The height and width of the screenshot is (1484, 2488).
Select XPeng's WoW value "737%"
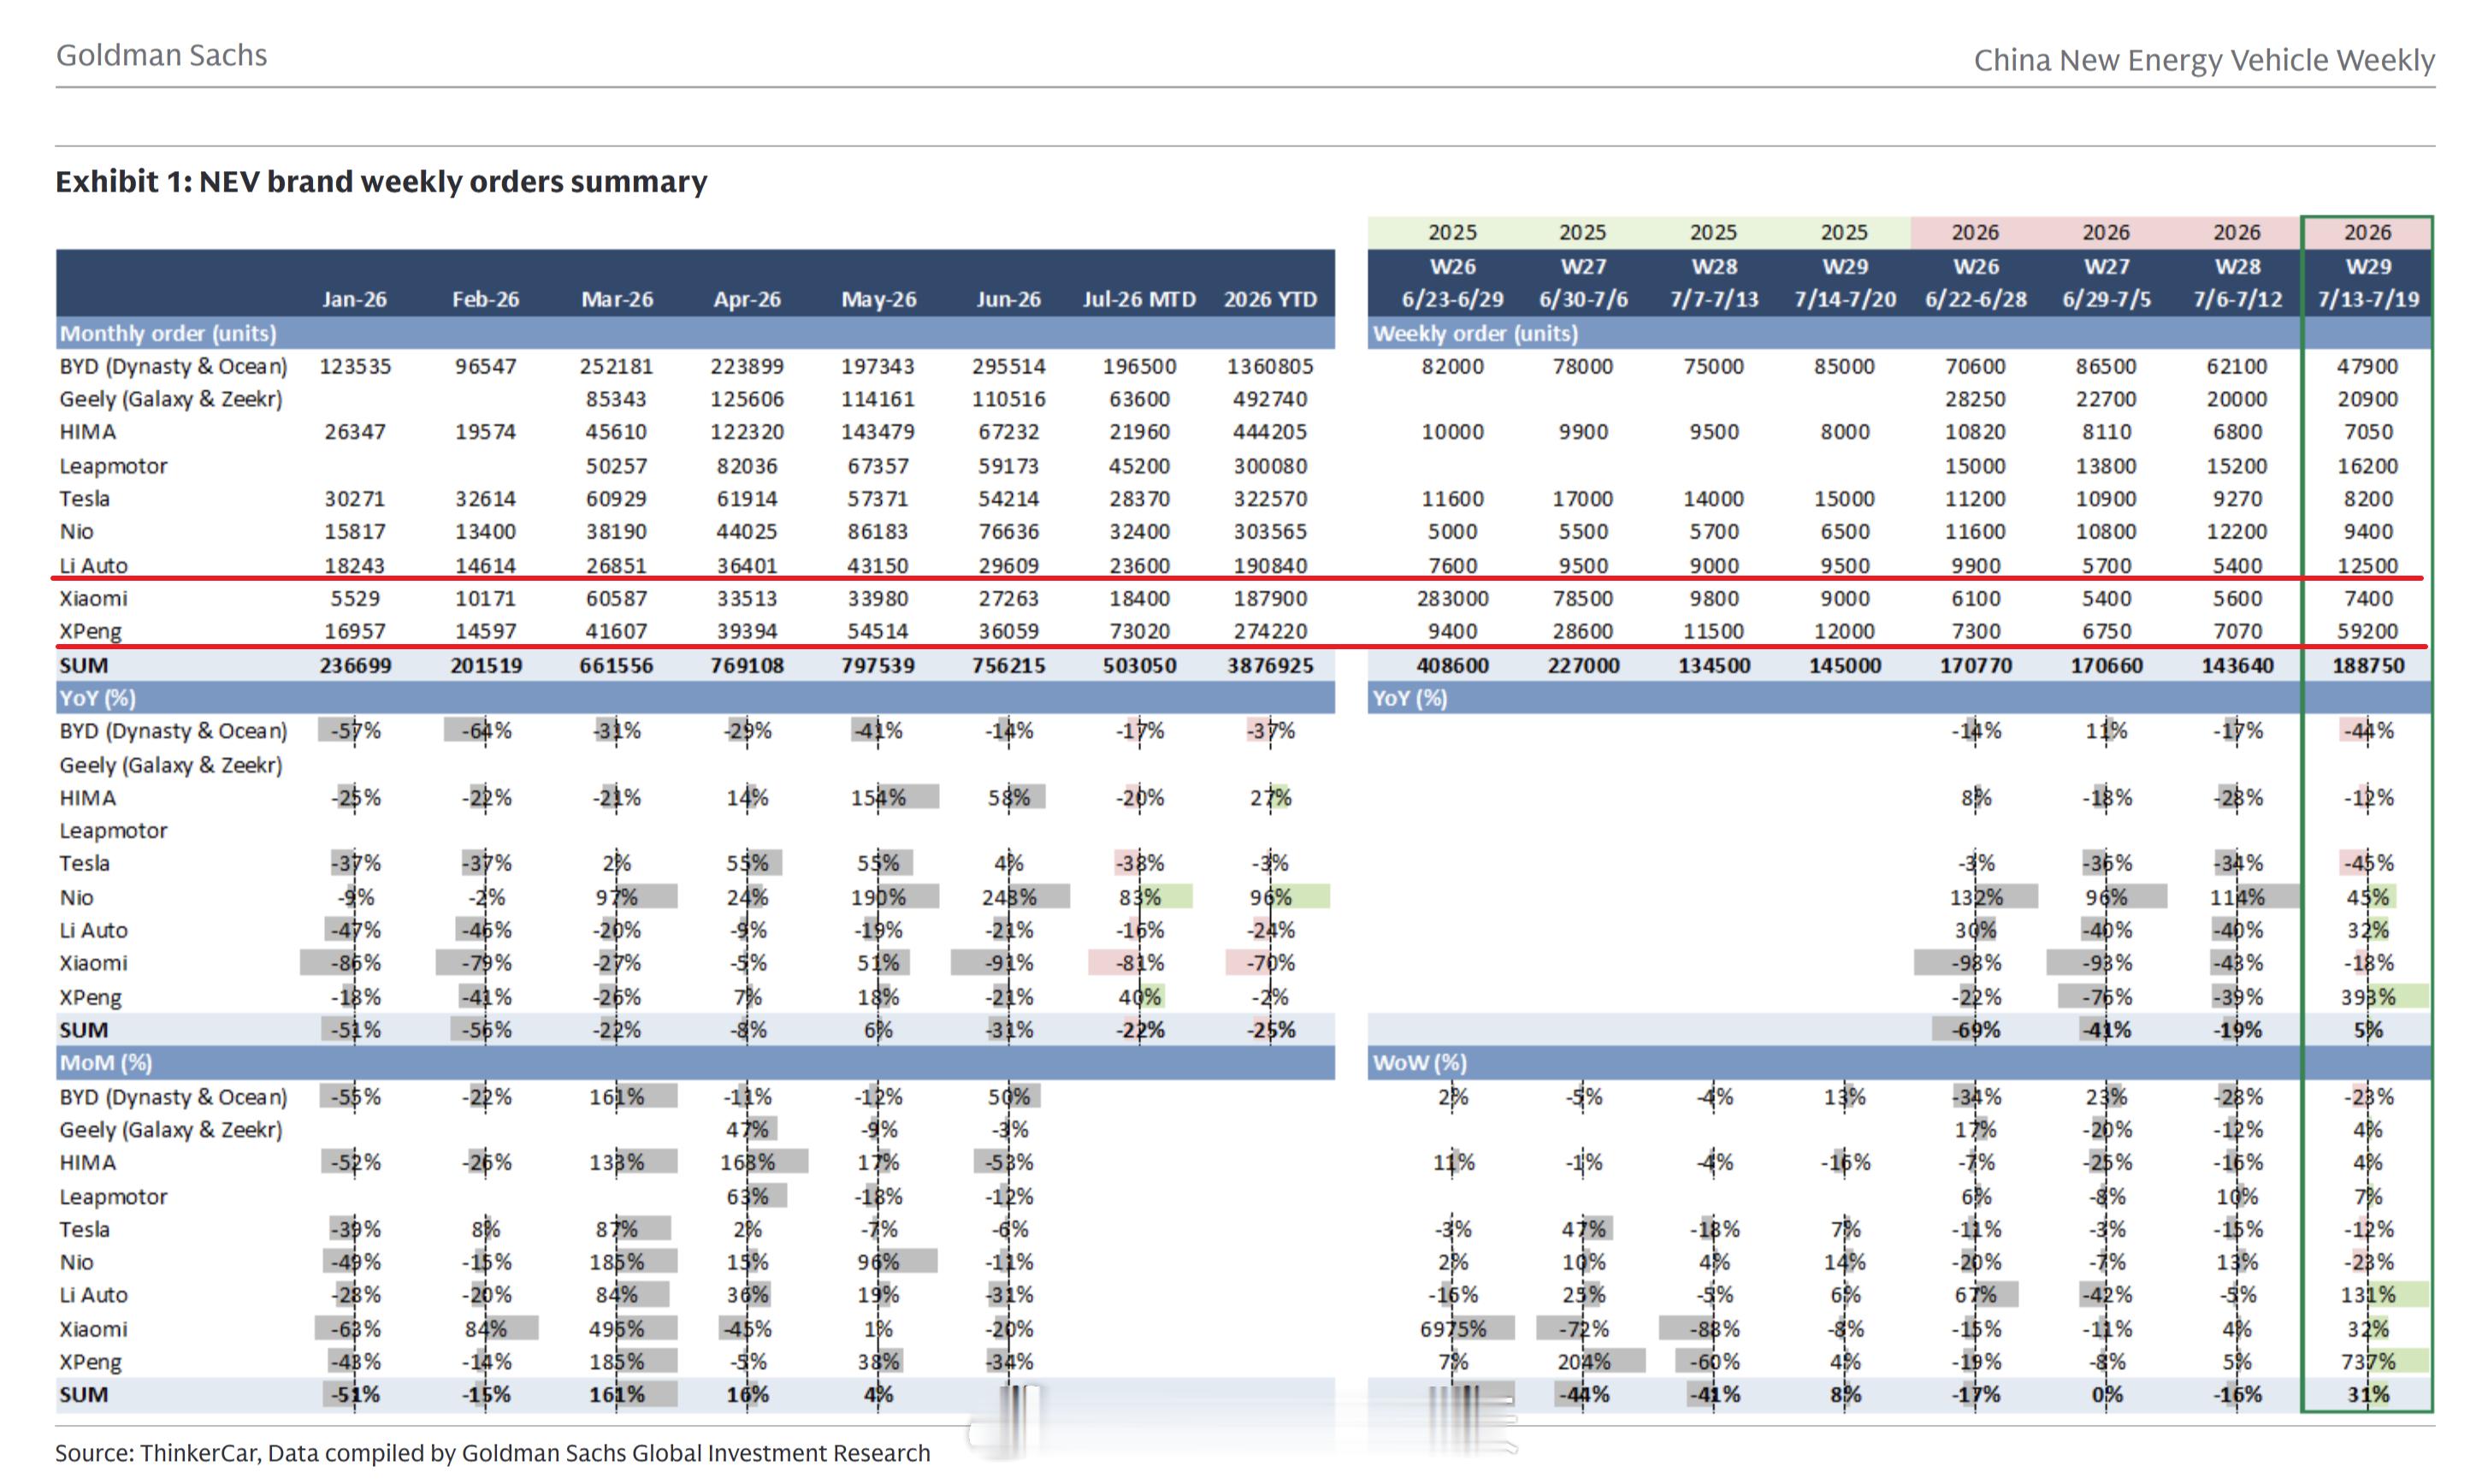pos(2367,1362)
